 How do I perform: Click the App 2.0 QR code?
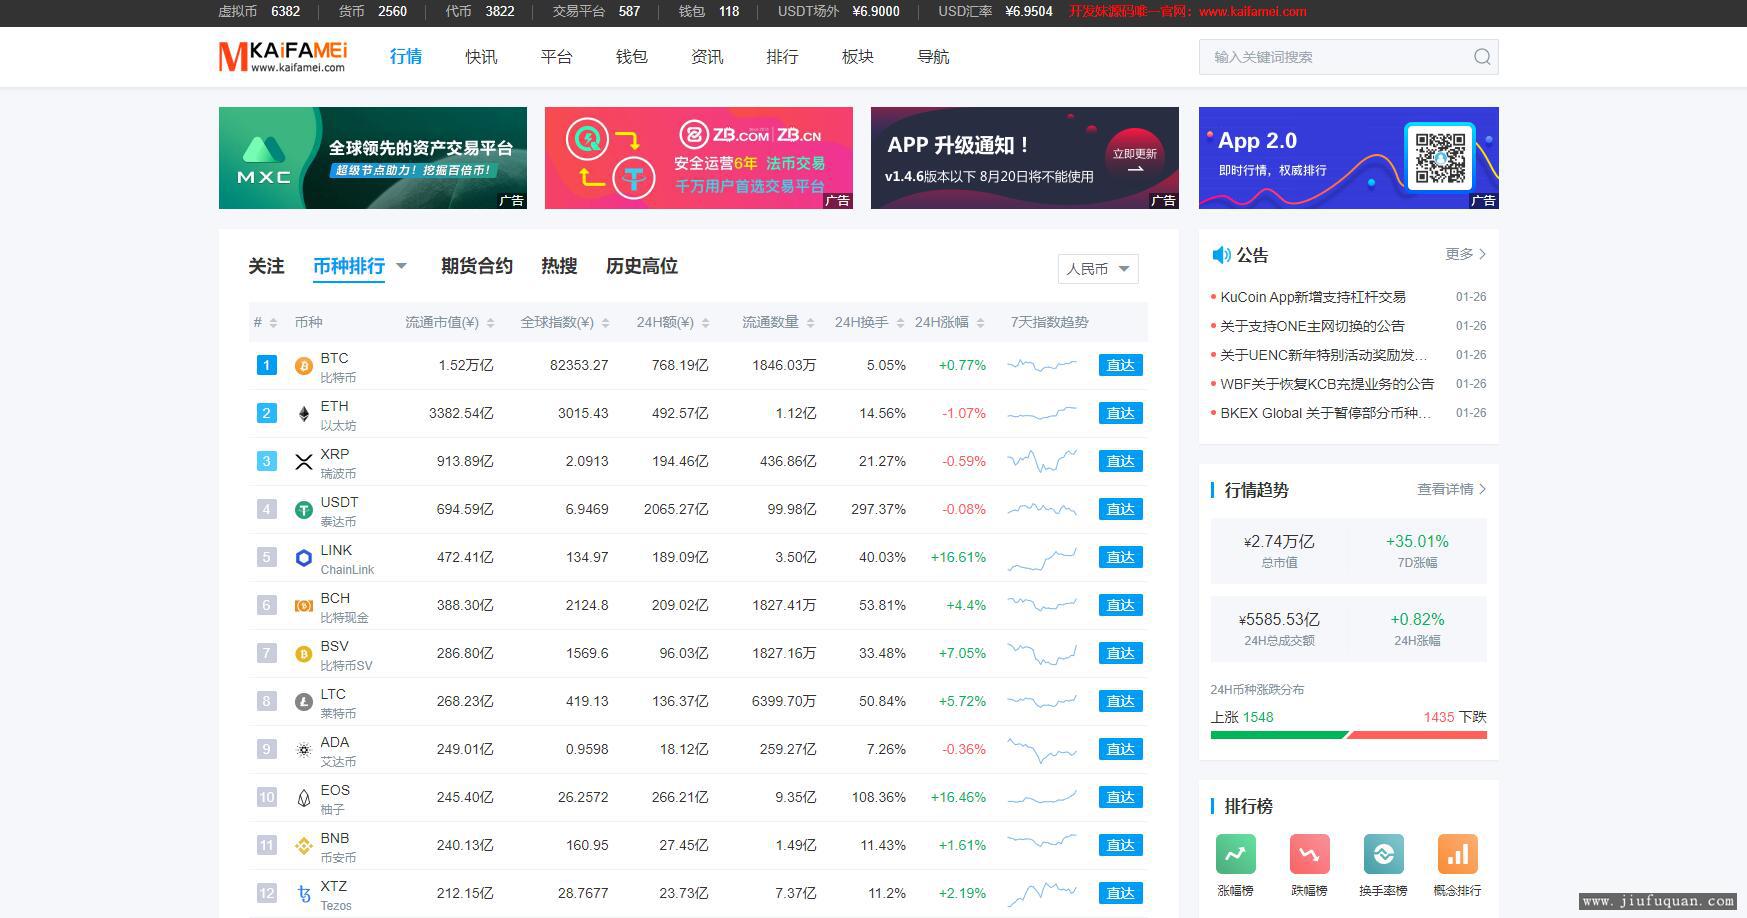1440,156
